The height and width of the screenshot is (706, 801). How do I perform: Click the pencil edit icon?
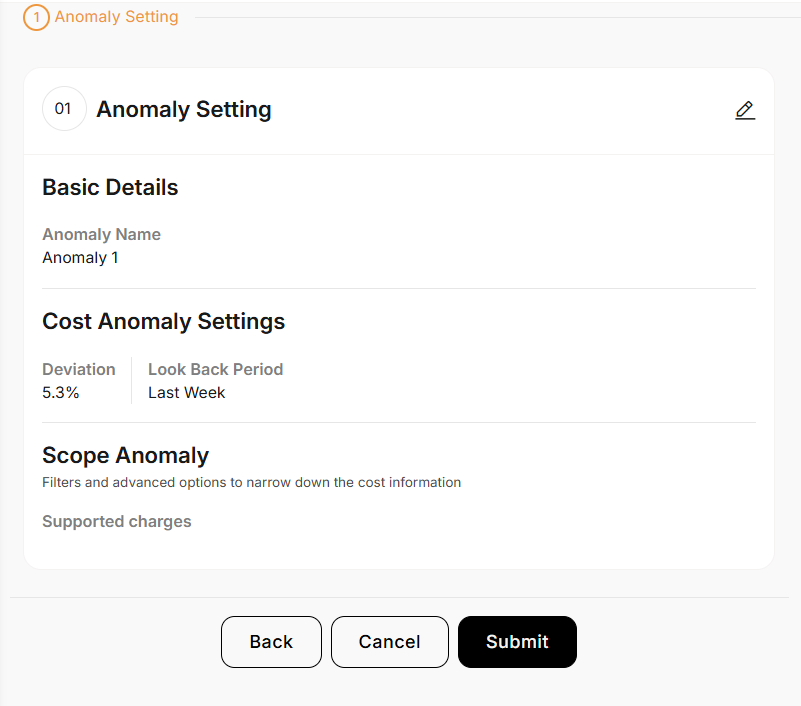pos(745,110)
